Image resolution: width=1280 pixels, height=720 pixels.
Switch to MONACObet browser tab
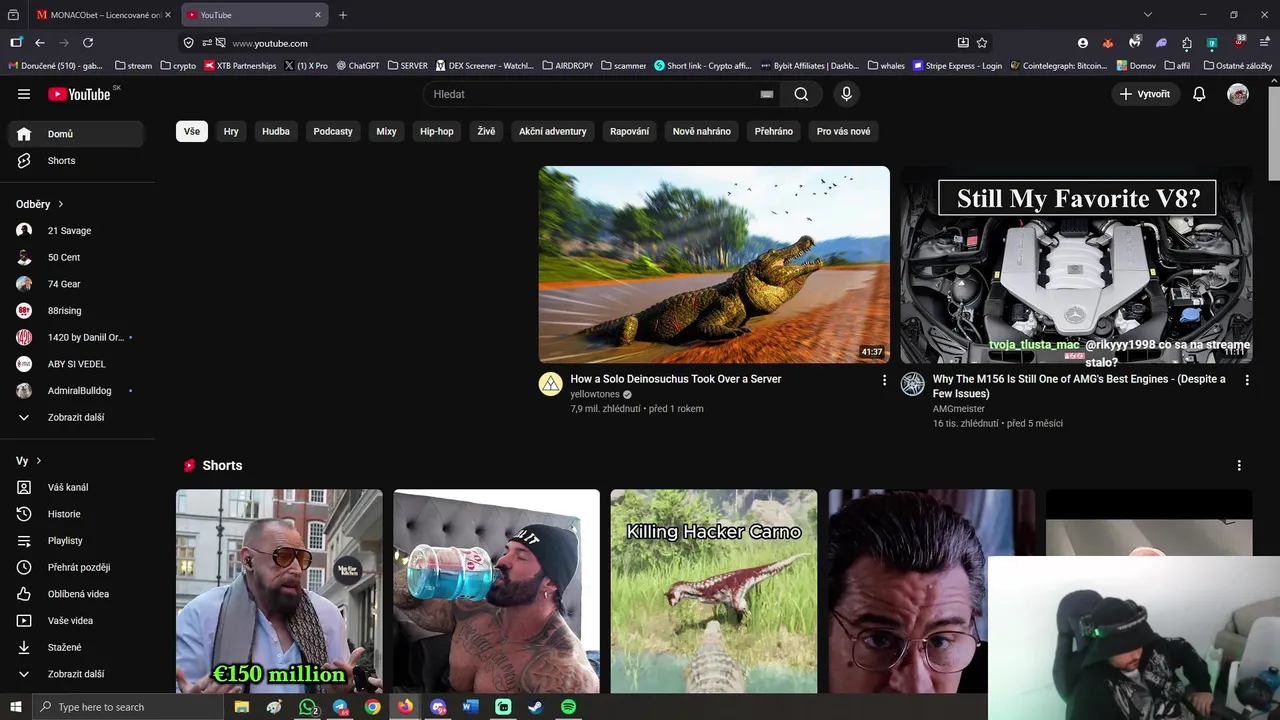click(103, 15)
